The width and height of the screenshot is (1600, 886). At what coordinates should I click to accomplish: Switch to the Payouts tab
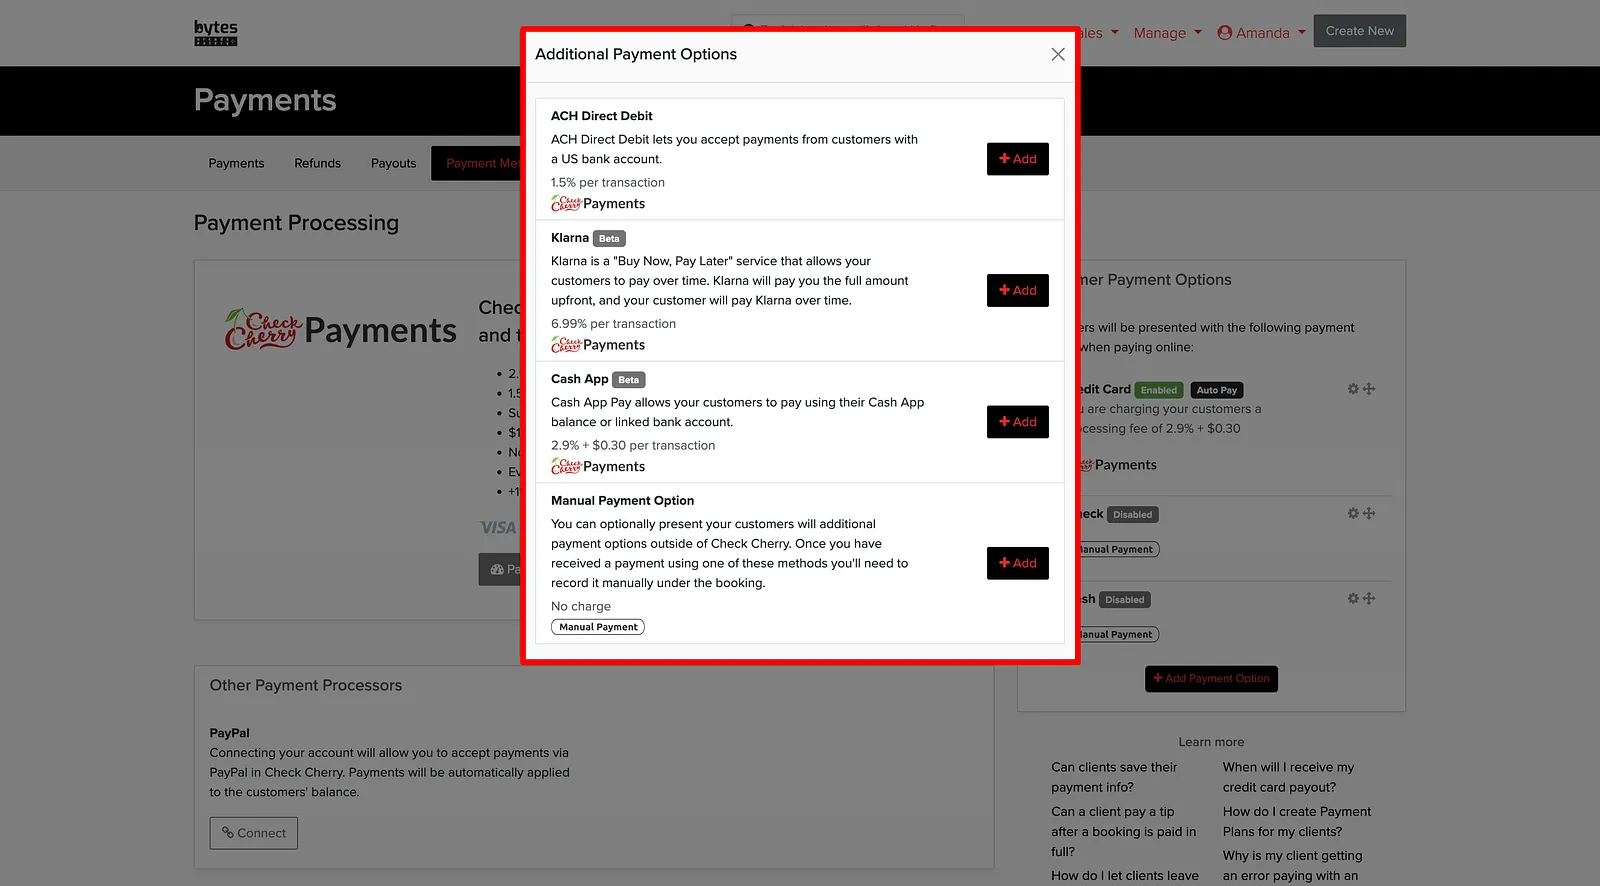[393, 163]
